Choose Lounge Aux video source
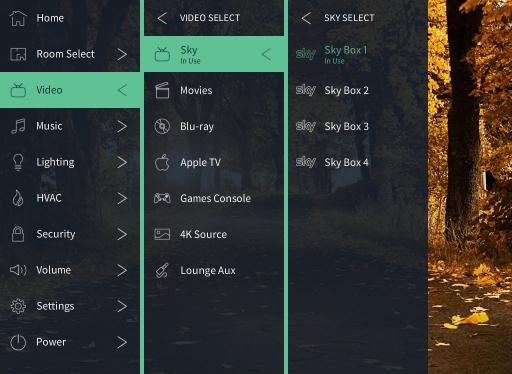512x374 pixels. coord(214,270)
